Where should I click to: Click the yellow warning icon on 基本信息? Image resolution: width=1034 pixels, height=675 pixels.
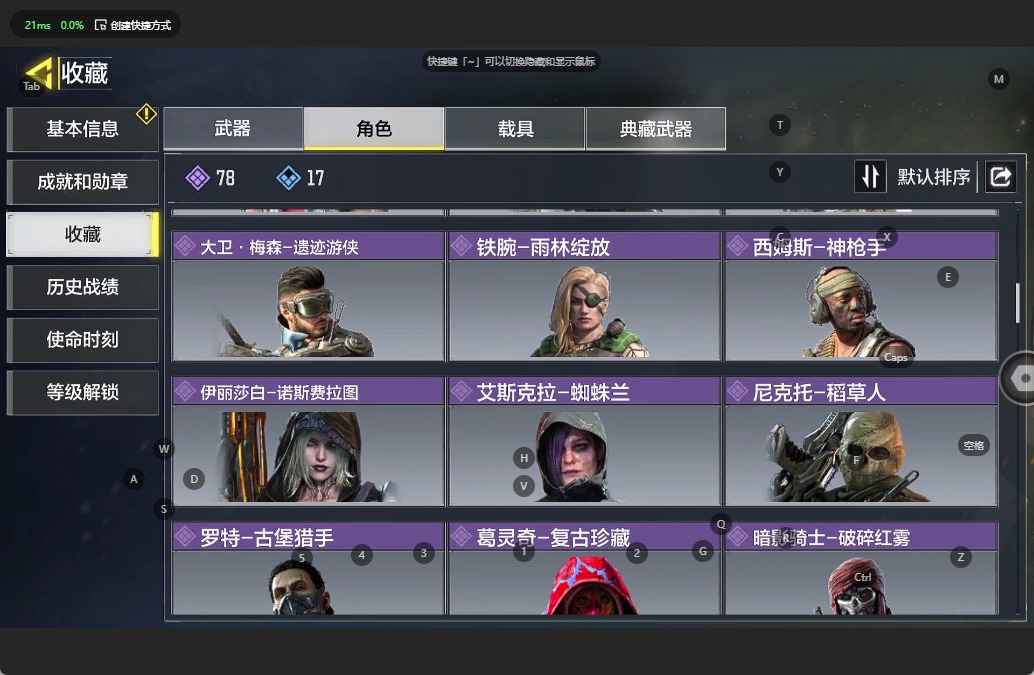[x=146, y=114]
